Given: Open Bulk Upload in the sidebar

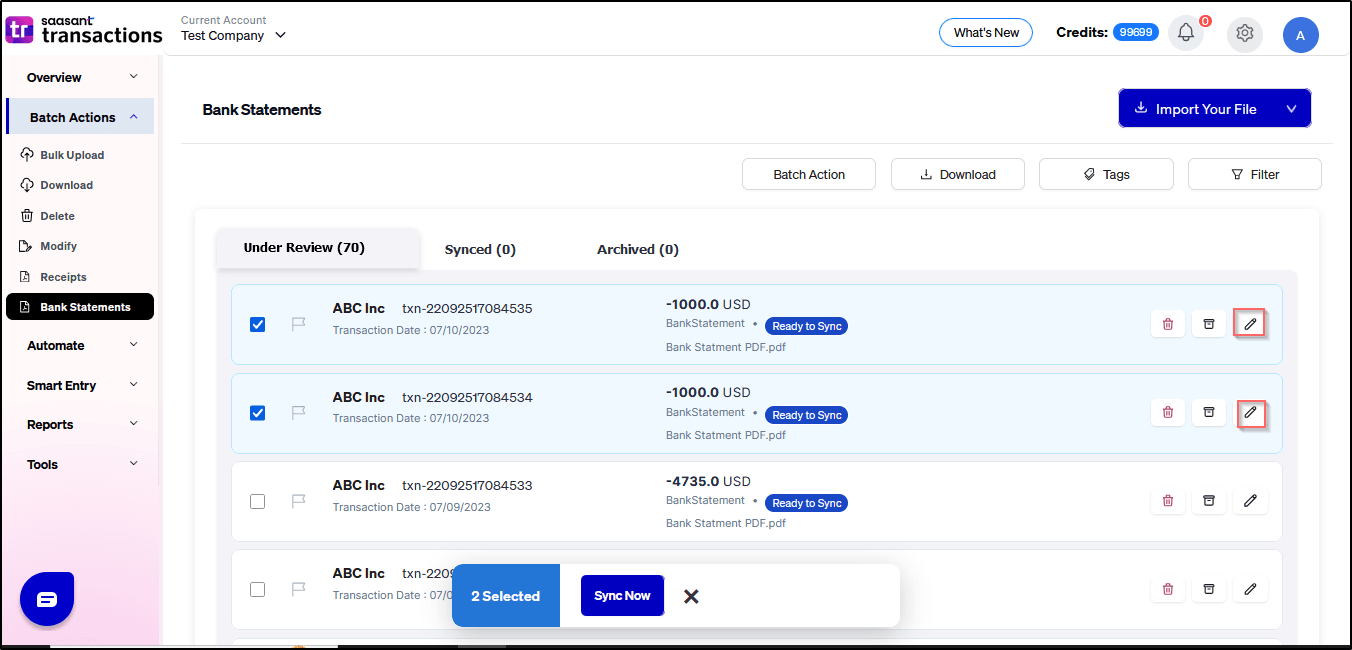Looking at the screenshot, I should [x=72, y=155].
